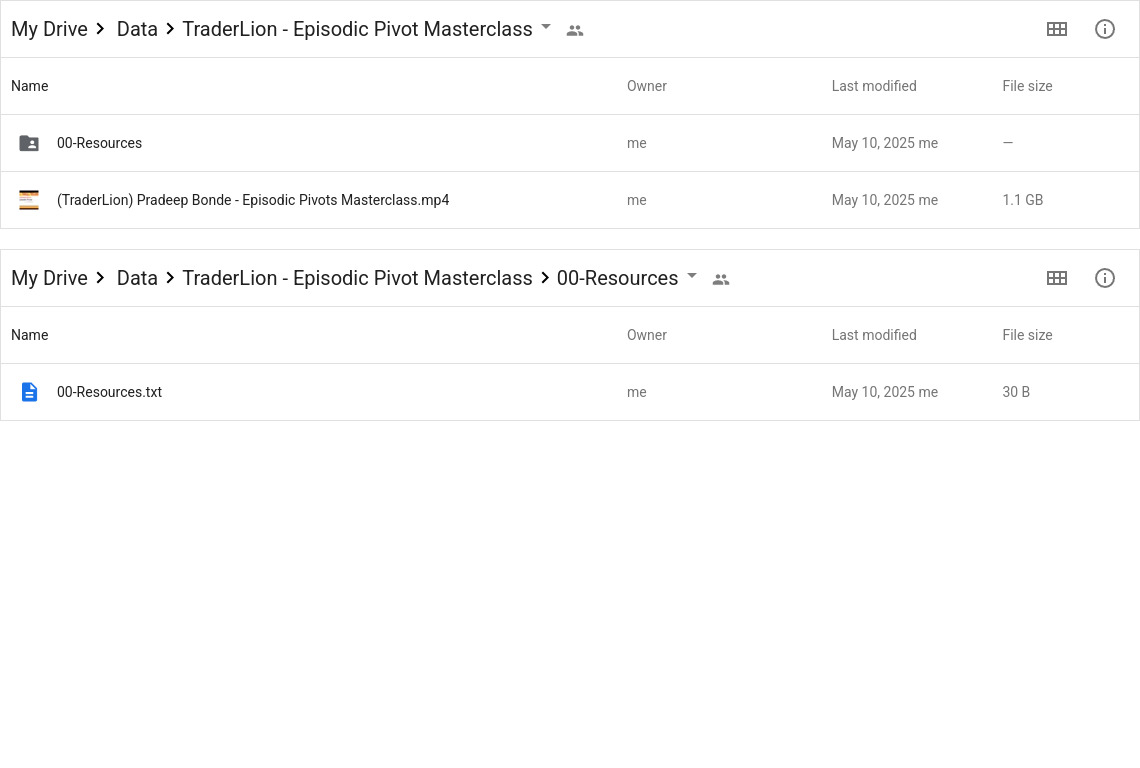Open the dropdown arrow after the 00-Resources breadcrumb
The image size is (1140, 768).
click(x=692, y=276)
